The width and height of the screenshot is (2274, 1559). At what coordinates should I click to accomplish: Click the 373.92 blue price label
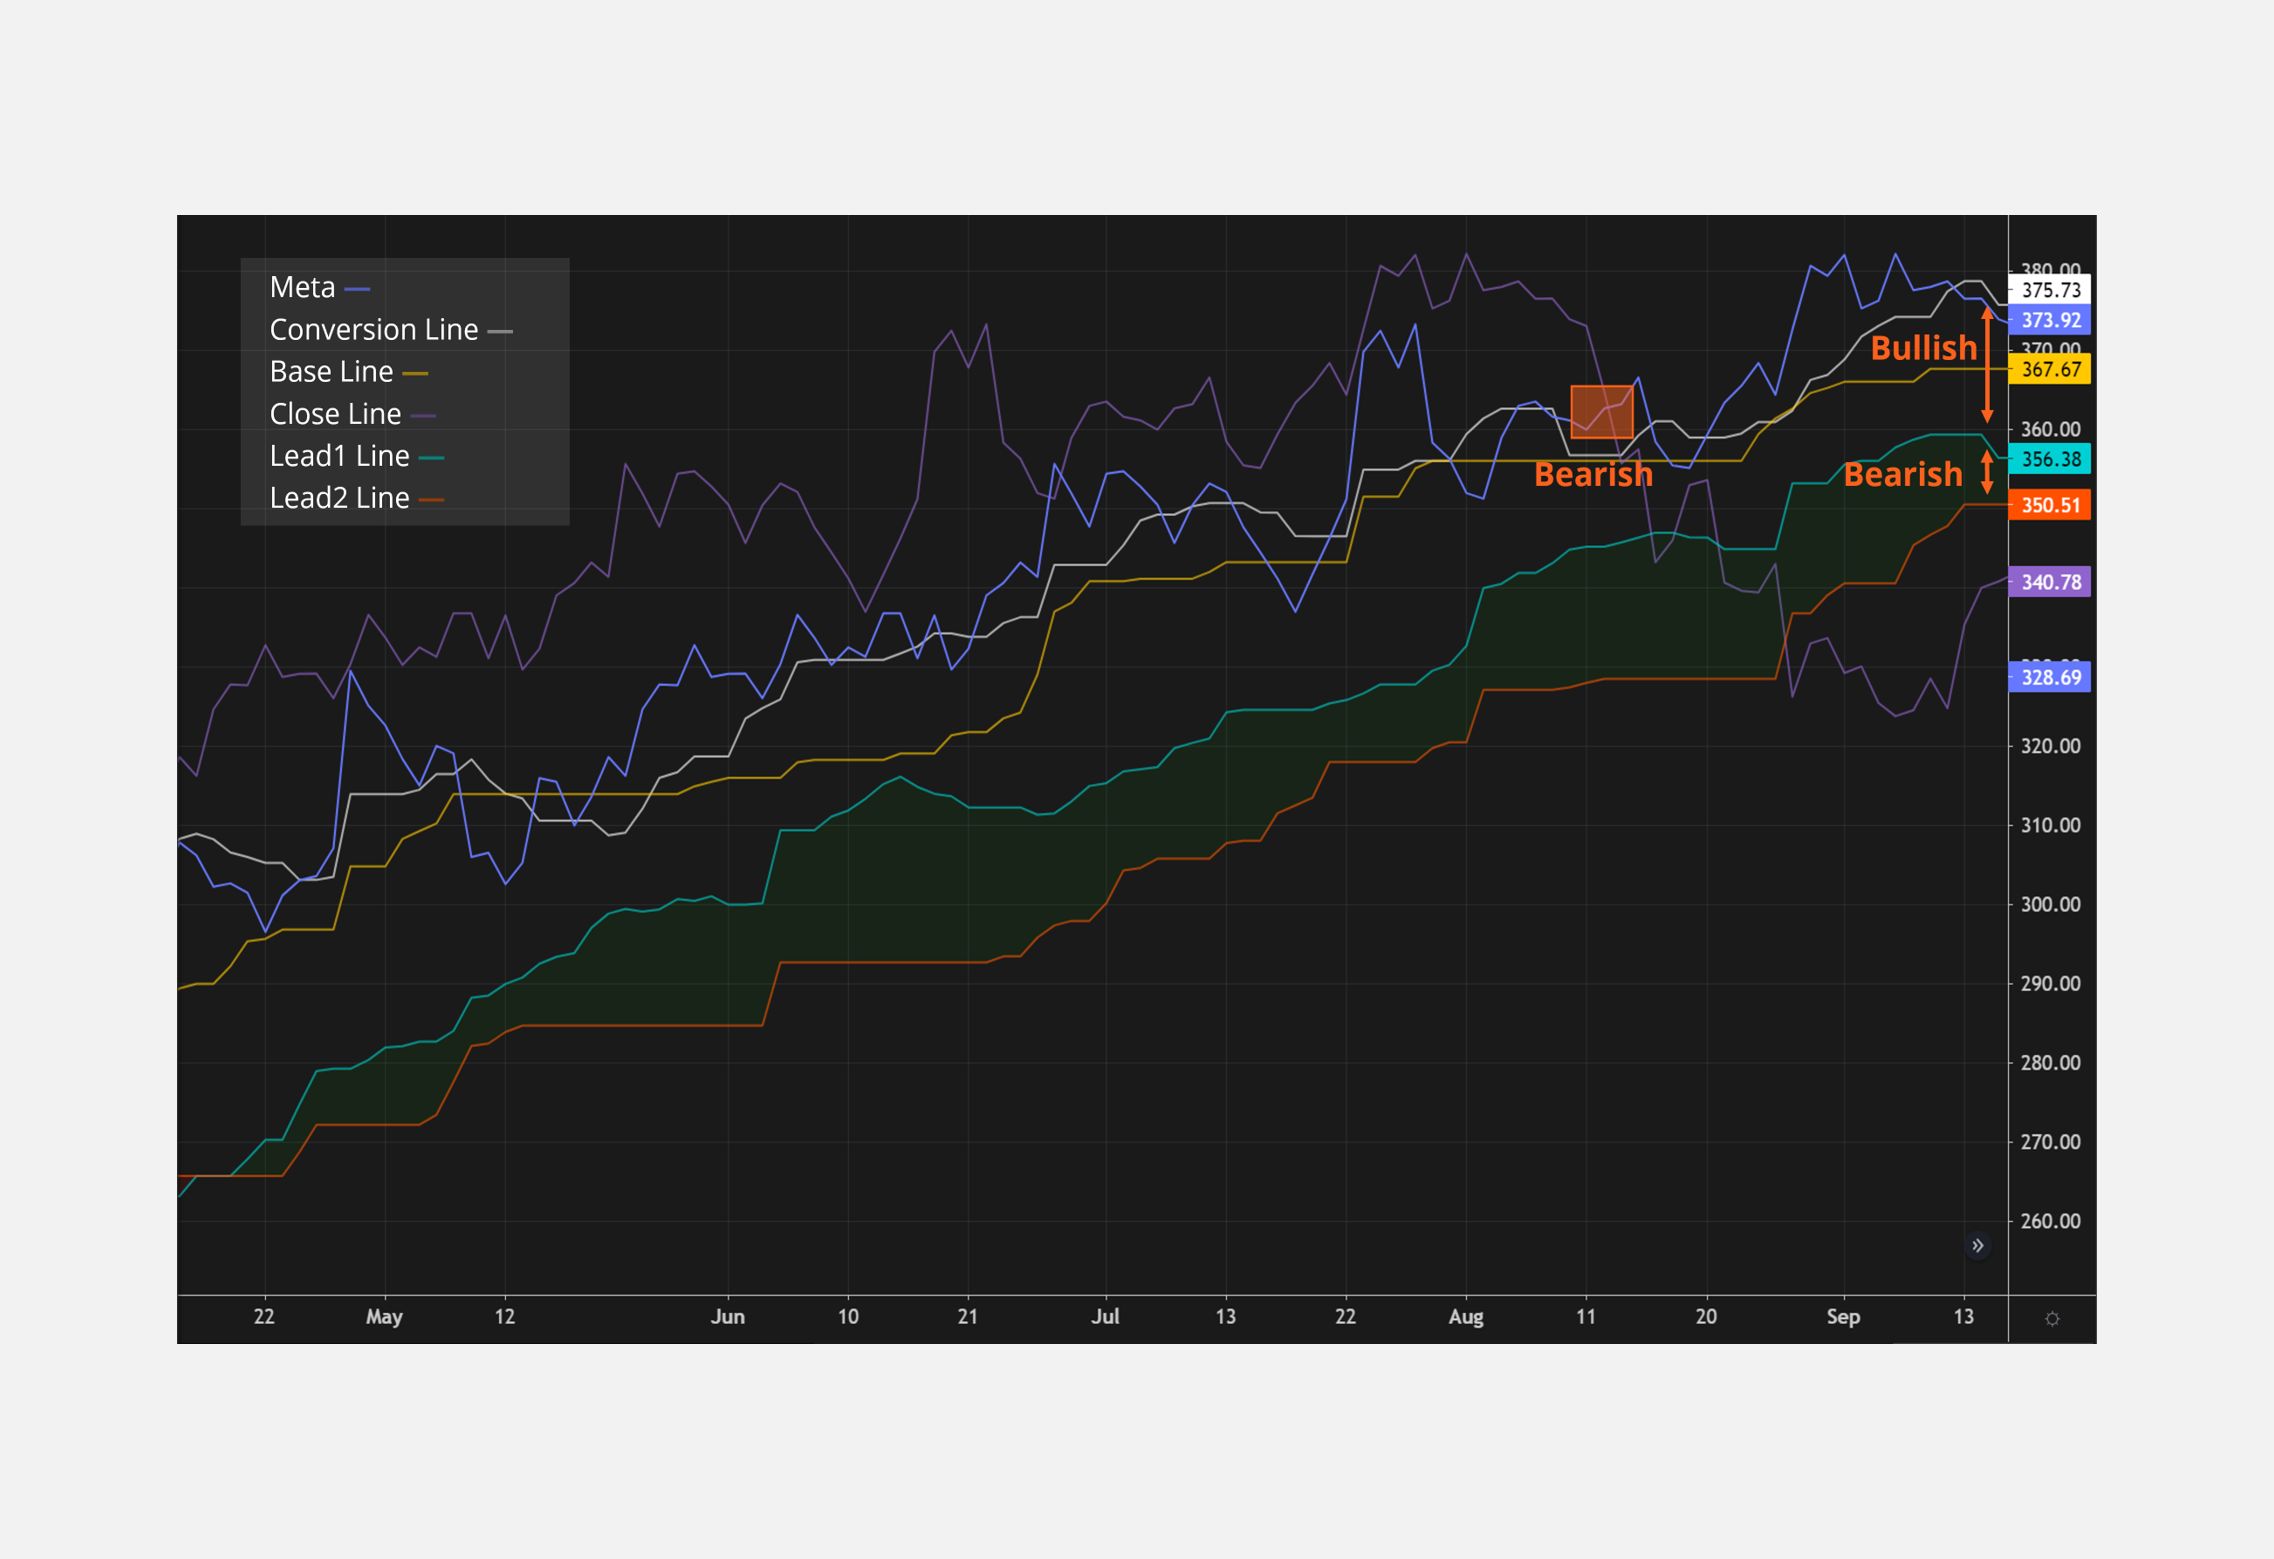[2050, 321]
